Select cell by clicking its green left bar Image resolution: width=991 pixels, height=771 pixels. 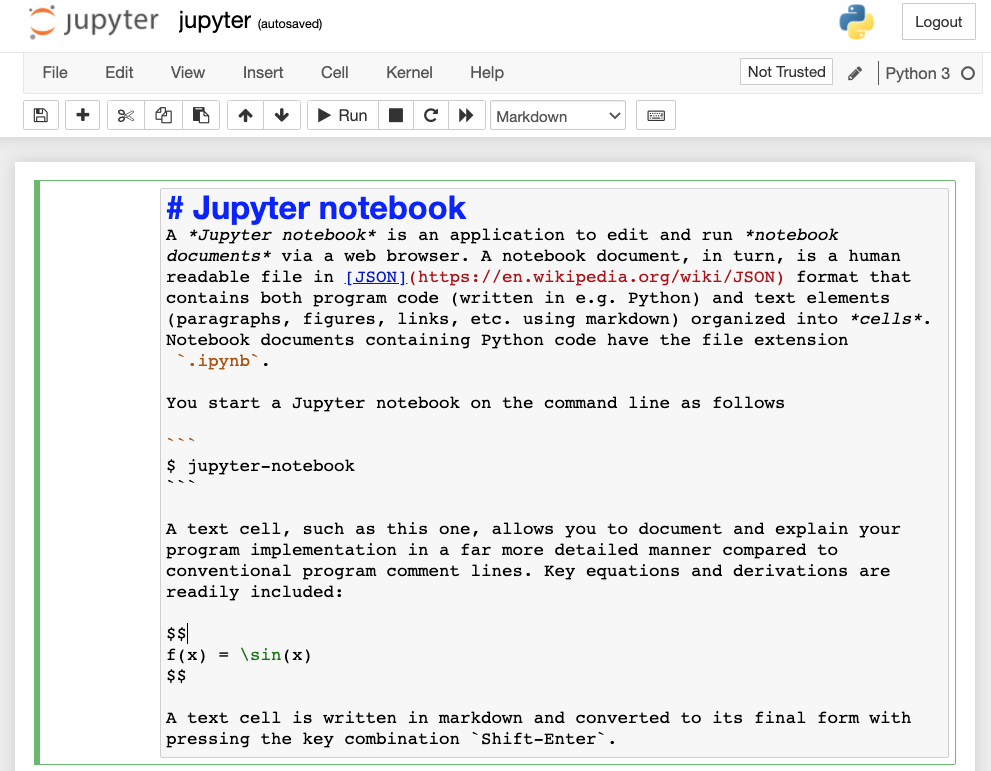[37, 472]
